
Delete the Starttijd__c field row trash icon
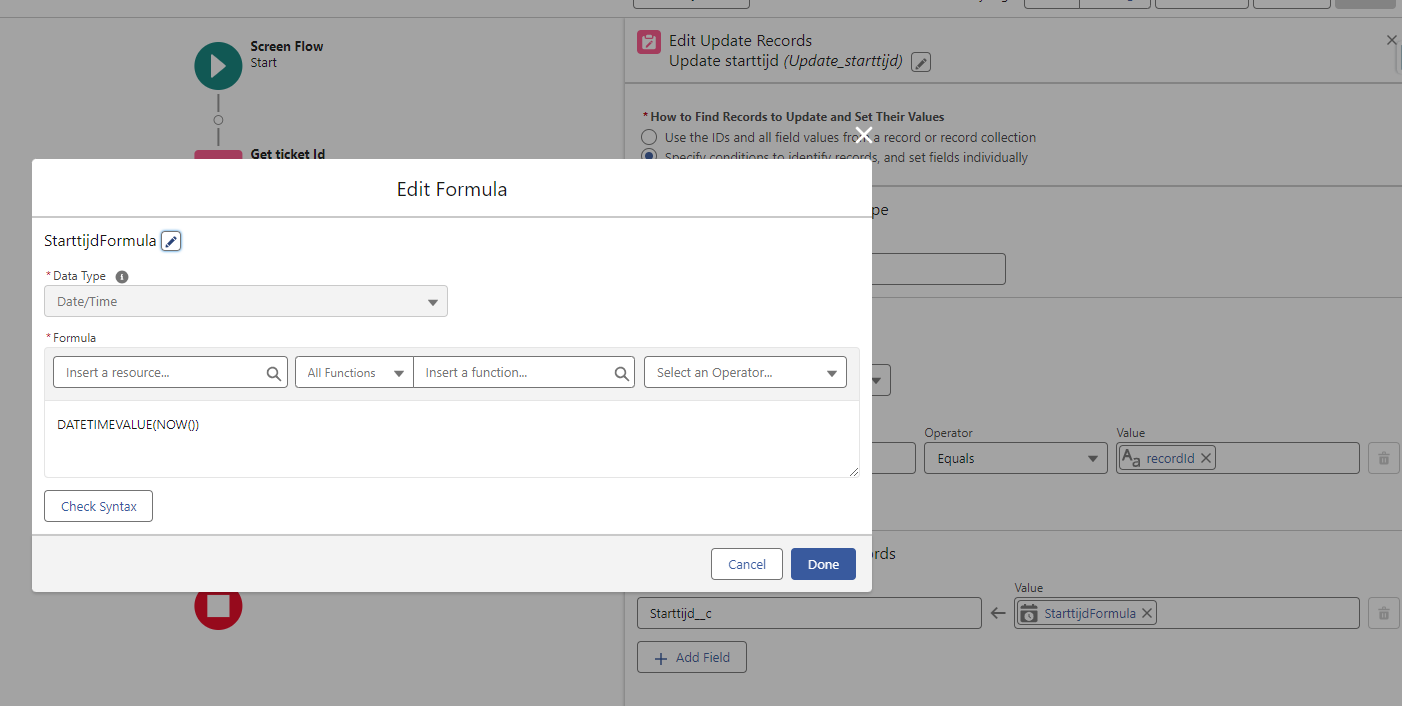click(1383, 613)
